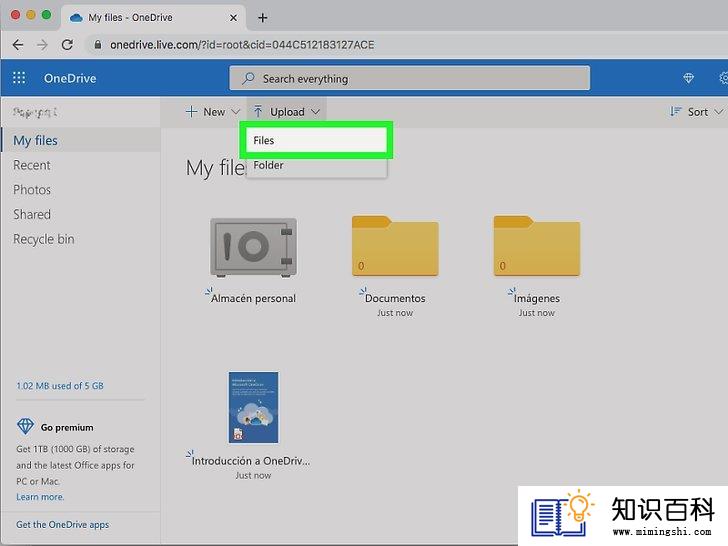Viewport: 728px width, 546px height.
Task: Click the Sort button label
Action: pos(698,112)
